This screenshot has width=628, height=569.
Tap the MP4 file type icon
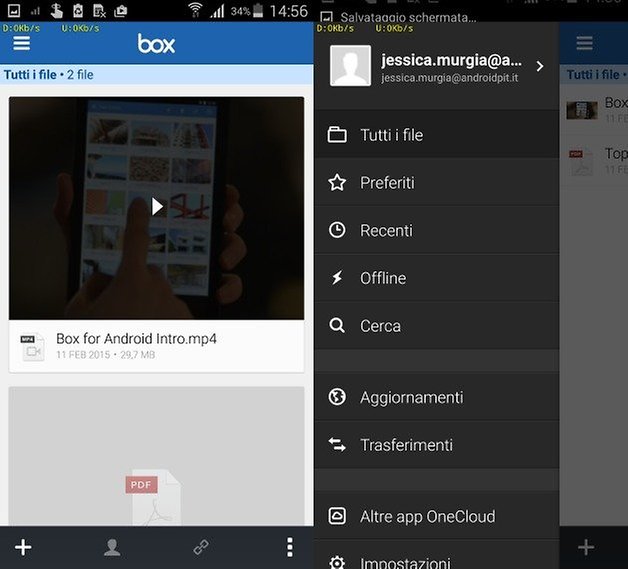32,347
